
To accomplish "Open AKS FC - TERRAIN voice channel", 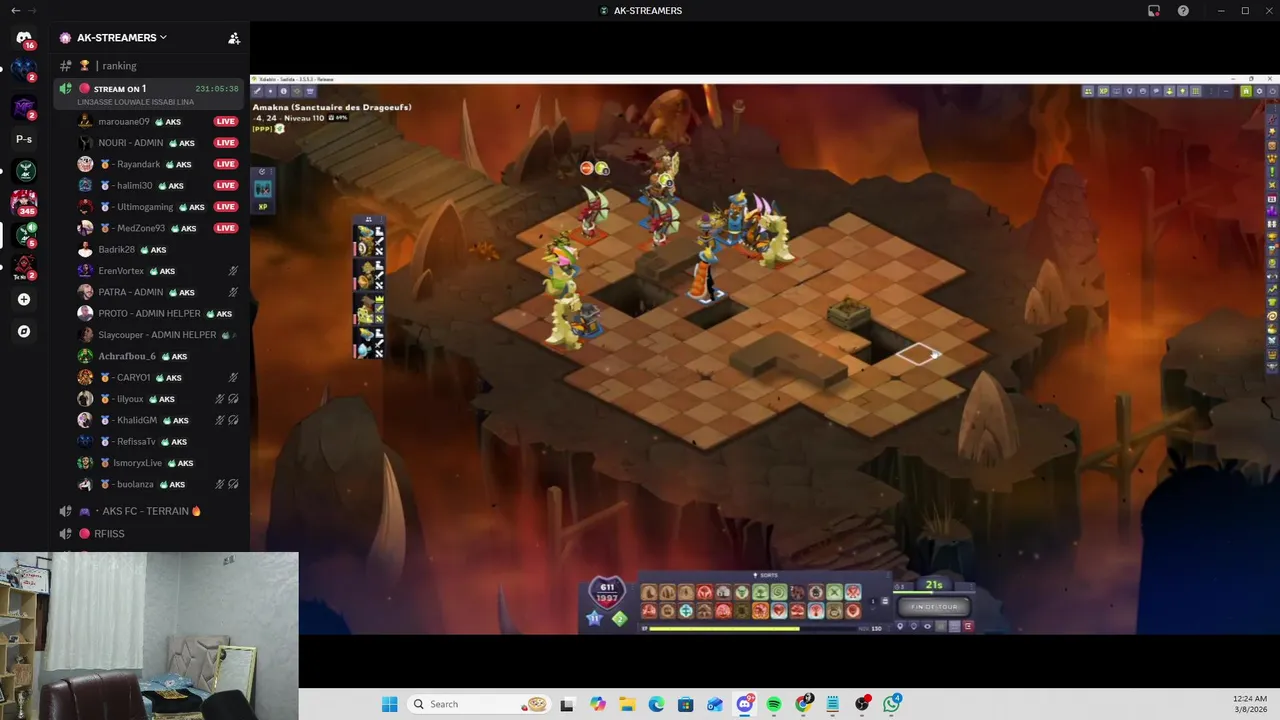I will tap(150, 511).
